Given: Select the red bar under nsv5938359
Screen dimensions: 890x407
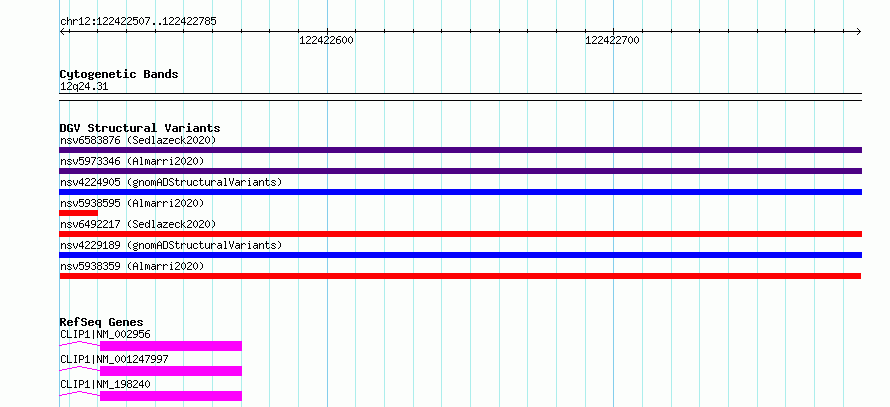Looking at the screenshot, I should (x=460, y=276).
